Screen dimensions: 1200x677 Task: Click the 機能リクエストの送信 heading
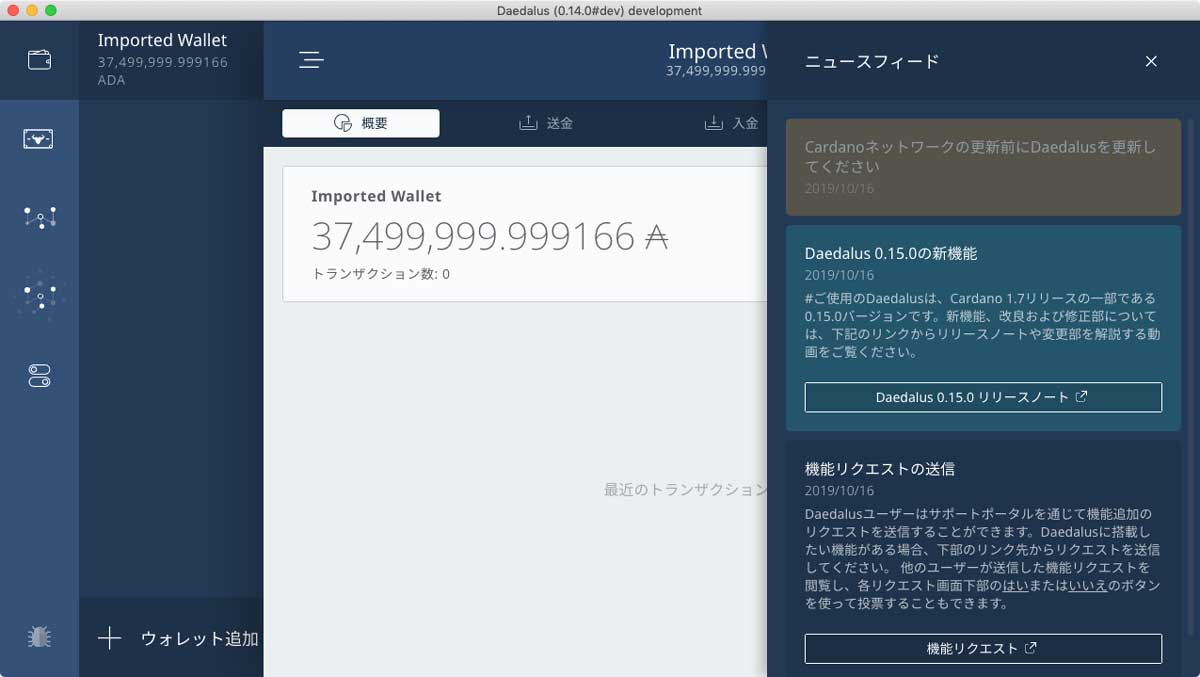point(880,469)
